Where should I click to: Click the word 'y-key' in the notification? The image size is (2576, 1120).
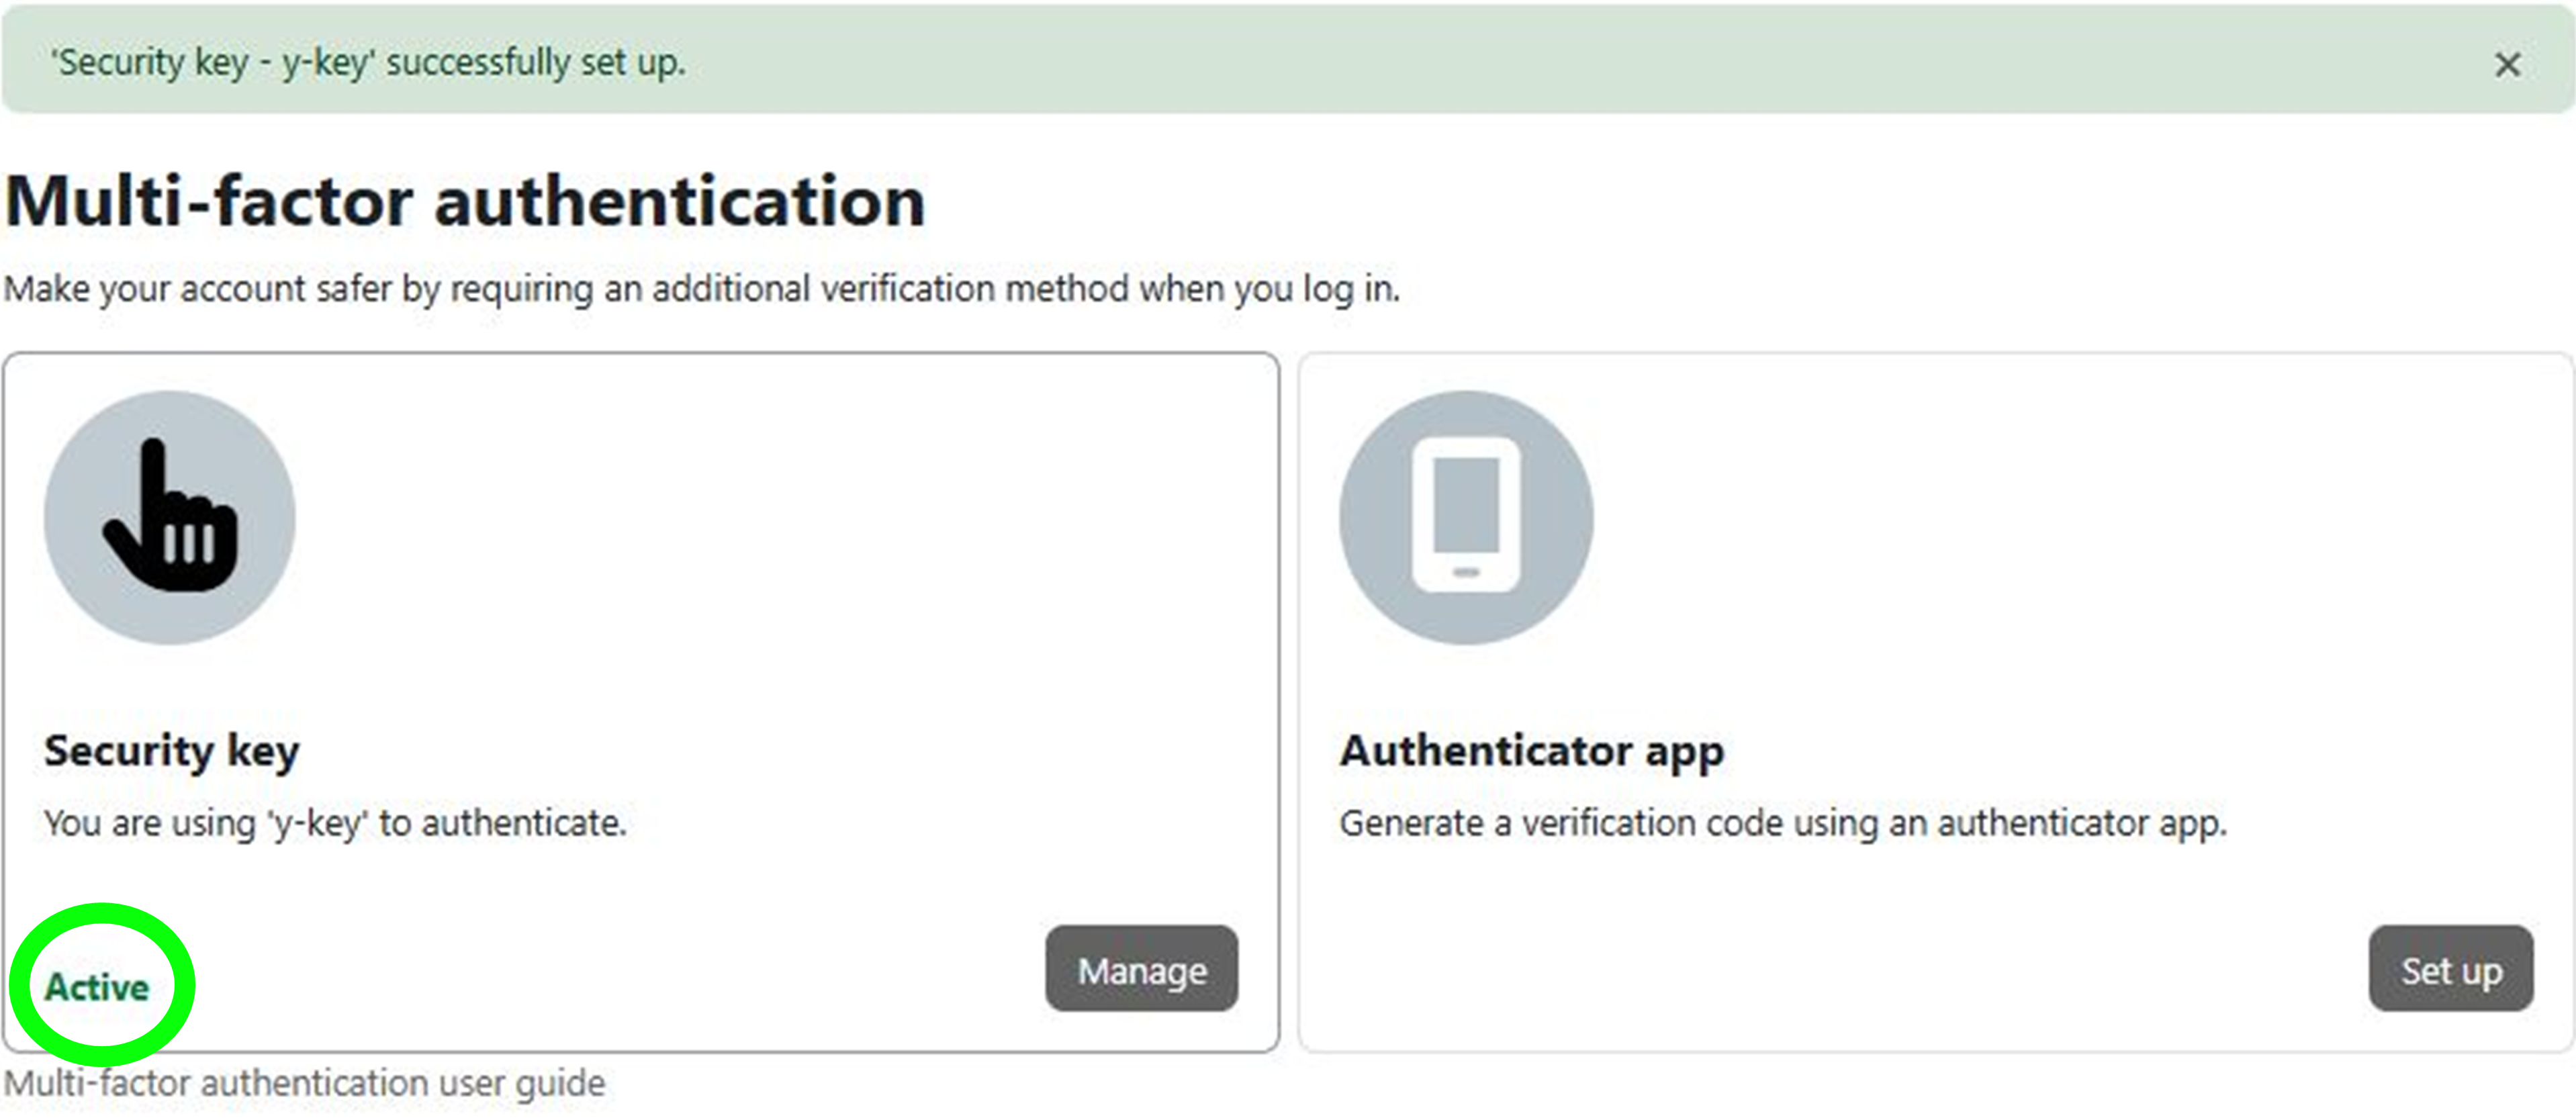325,63
